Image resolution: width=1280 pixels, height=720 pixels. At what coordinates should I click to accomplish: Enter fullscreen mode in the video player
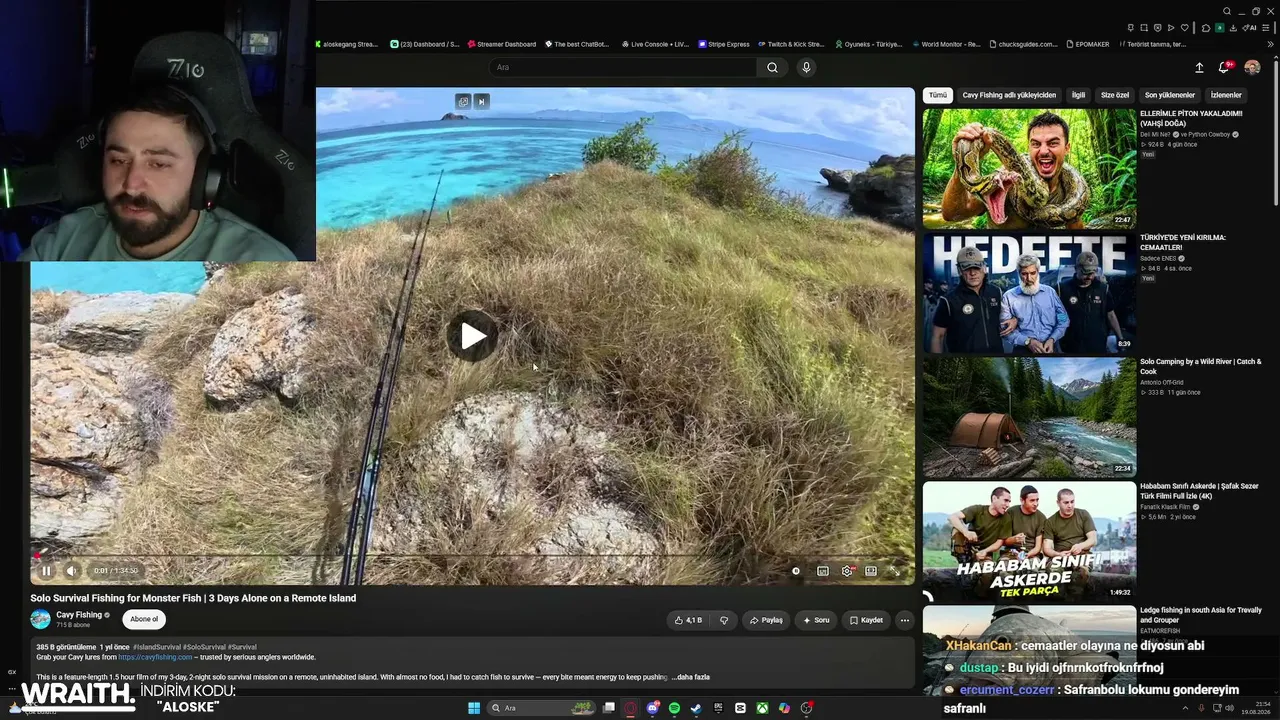click(x=895, y=571)
